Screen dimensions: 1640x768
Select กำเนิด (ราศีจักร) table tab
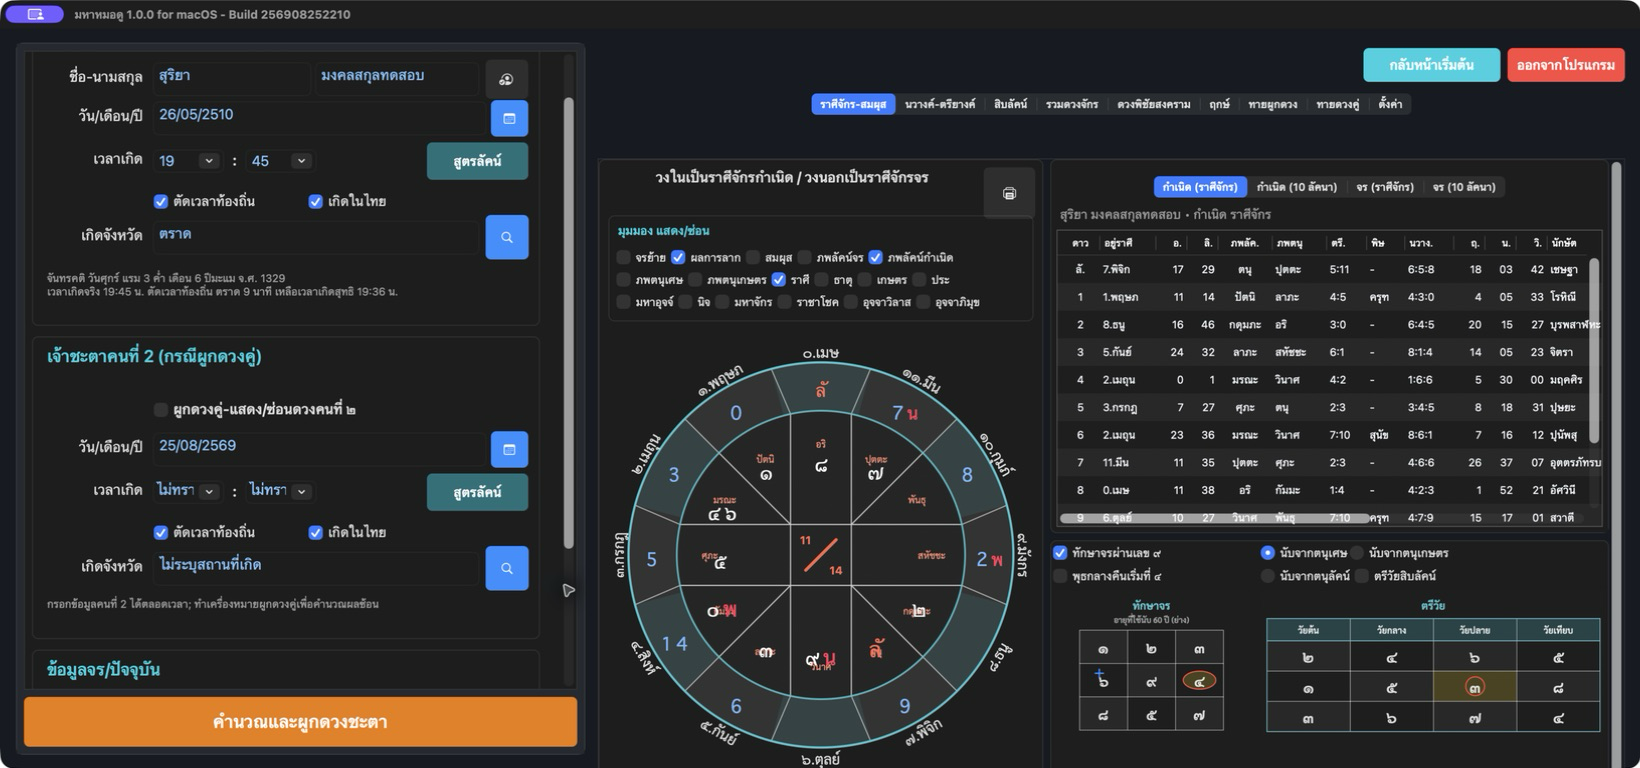[x=1200, y=187]
